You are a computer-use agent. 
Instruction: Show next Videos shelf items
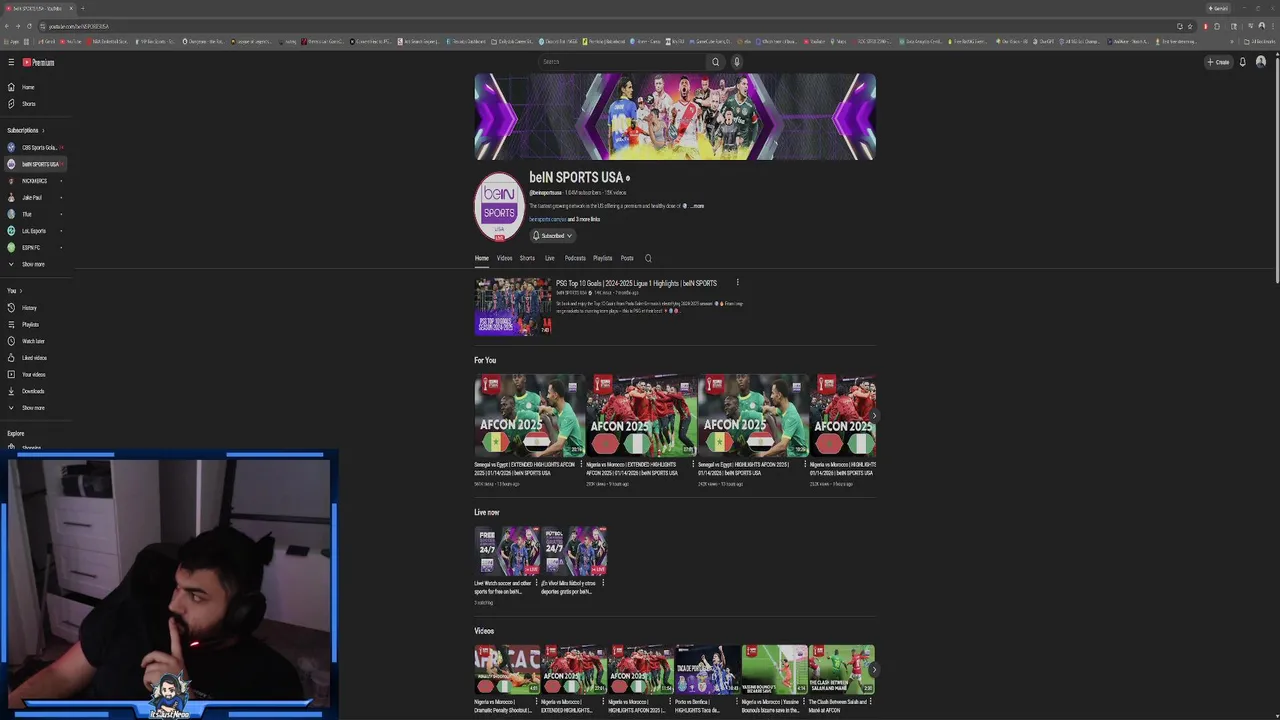pos(873,670)
